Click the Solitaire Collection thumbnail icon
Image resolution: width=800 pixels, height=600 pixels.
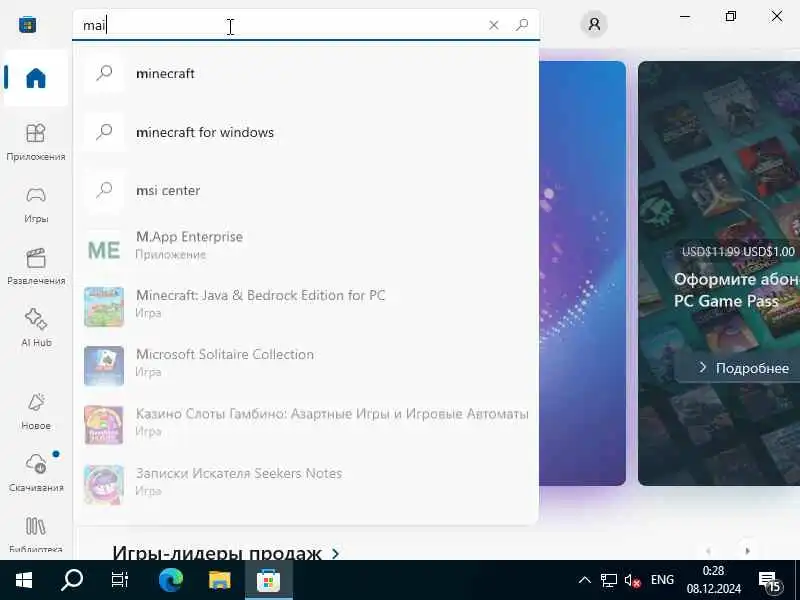tap(104, 366)
